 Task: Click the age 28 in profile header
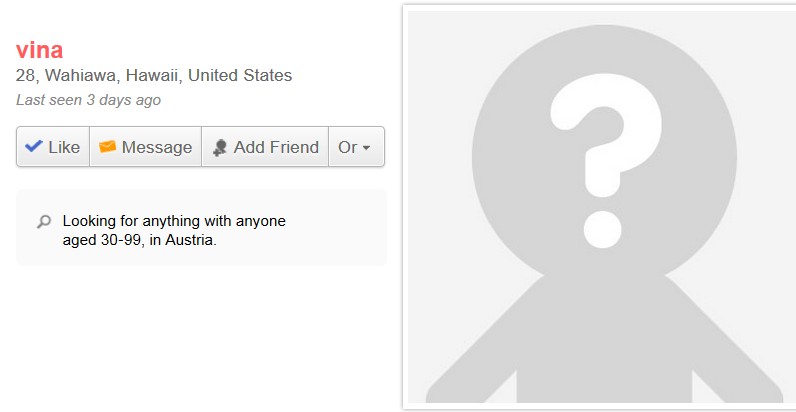click(x=25, y=75)
